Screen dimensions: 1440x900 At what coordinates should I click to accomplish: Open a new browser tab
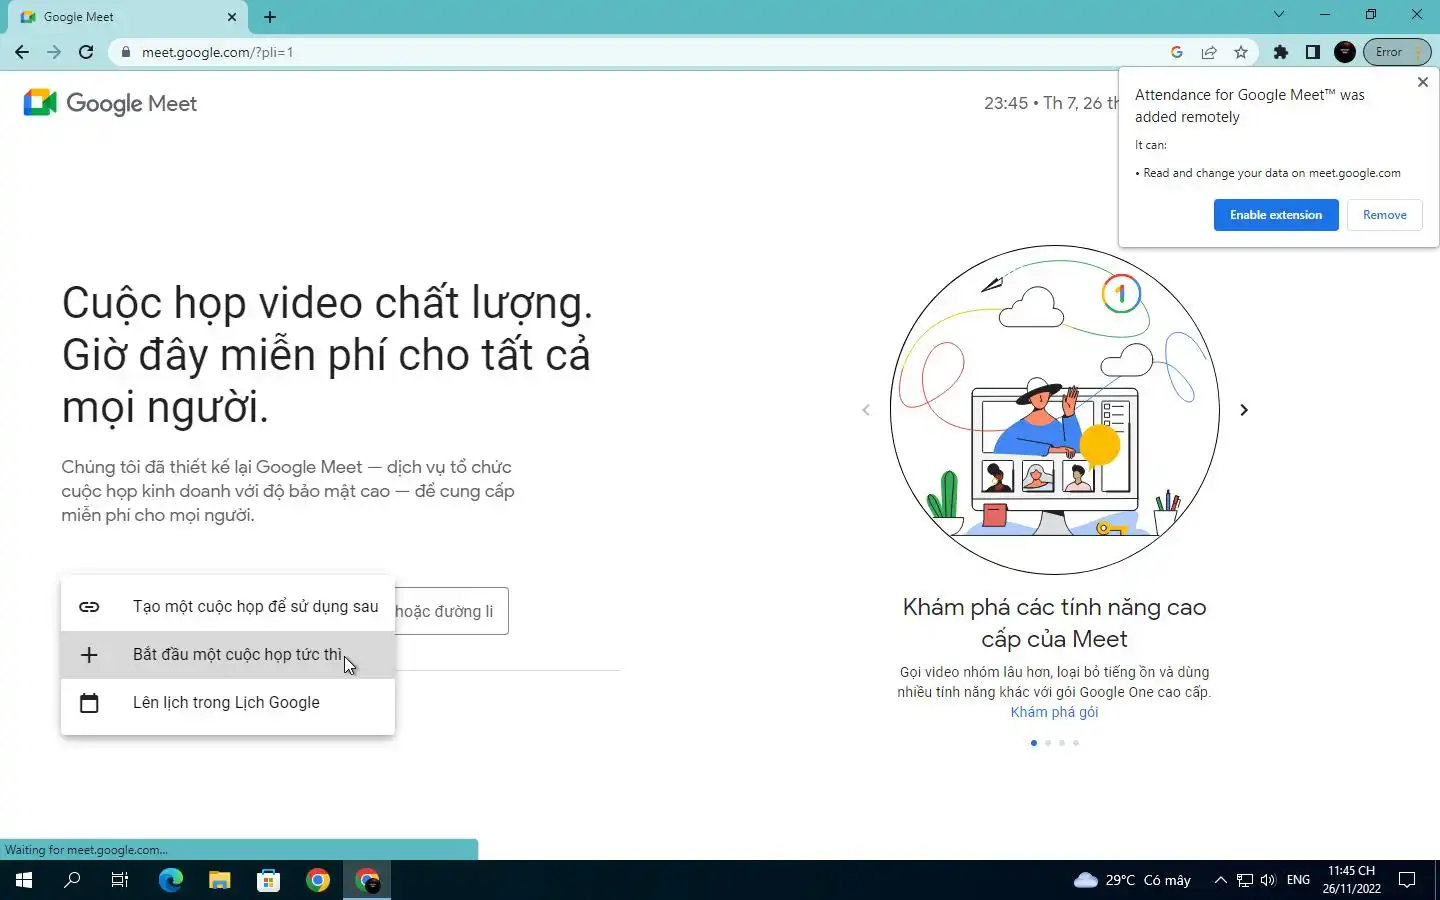tap(270, 17)
